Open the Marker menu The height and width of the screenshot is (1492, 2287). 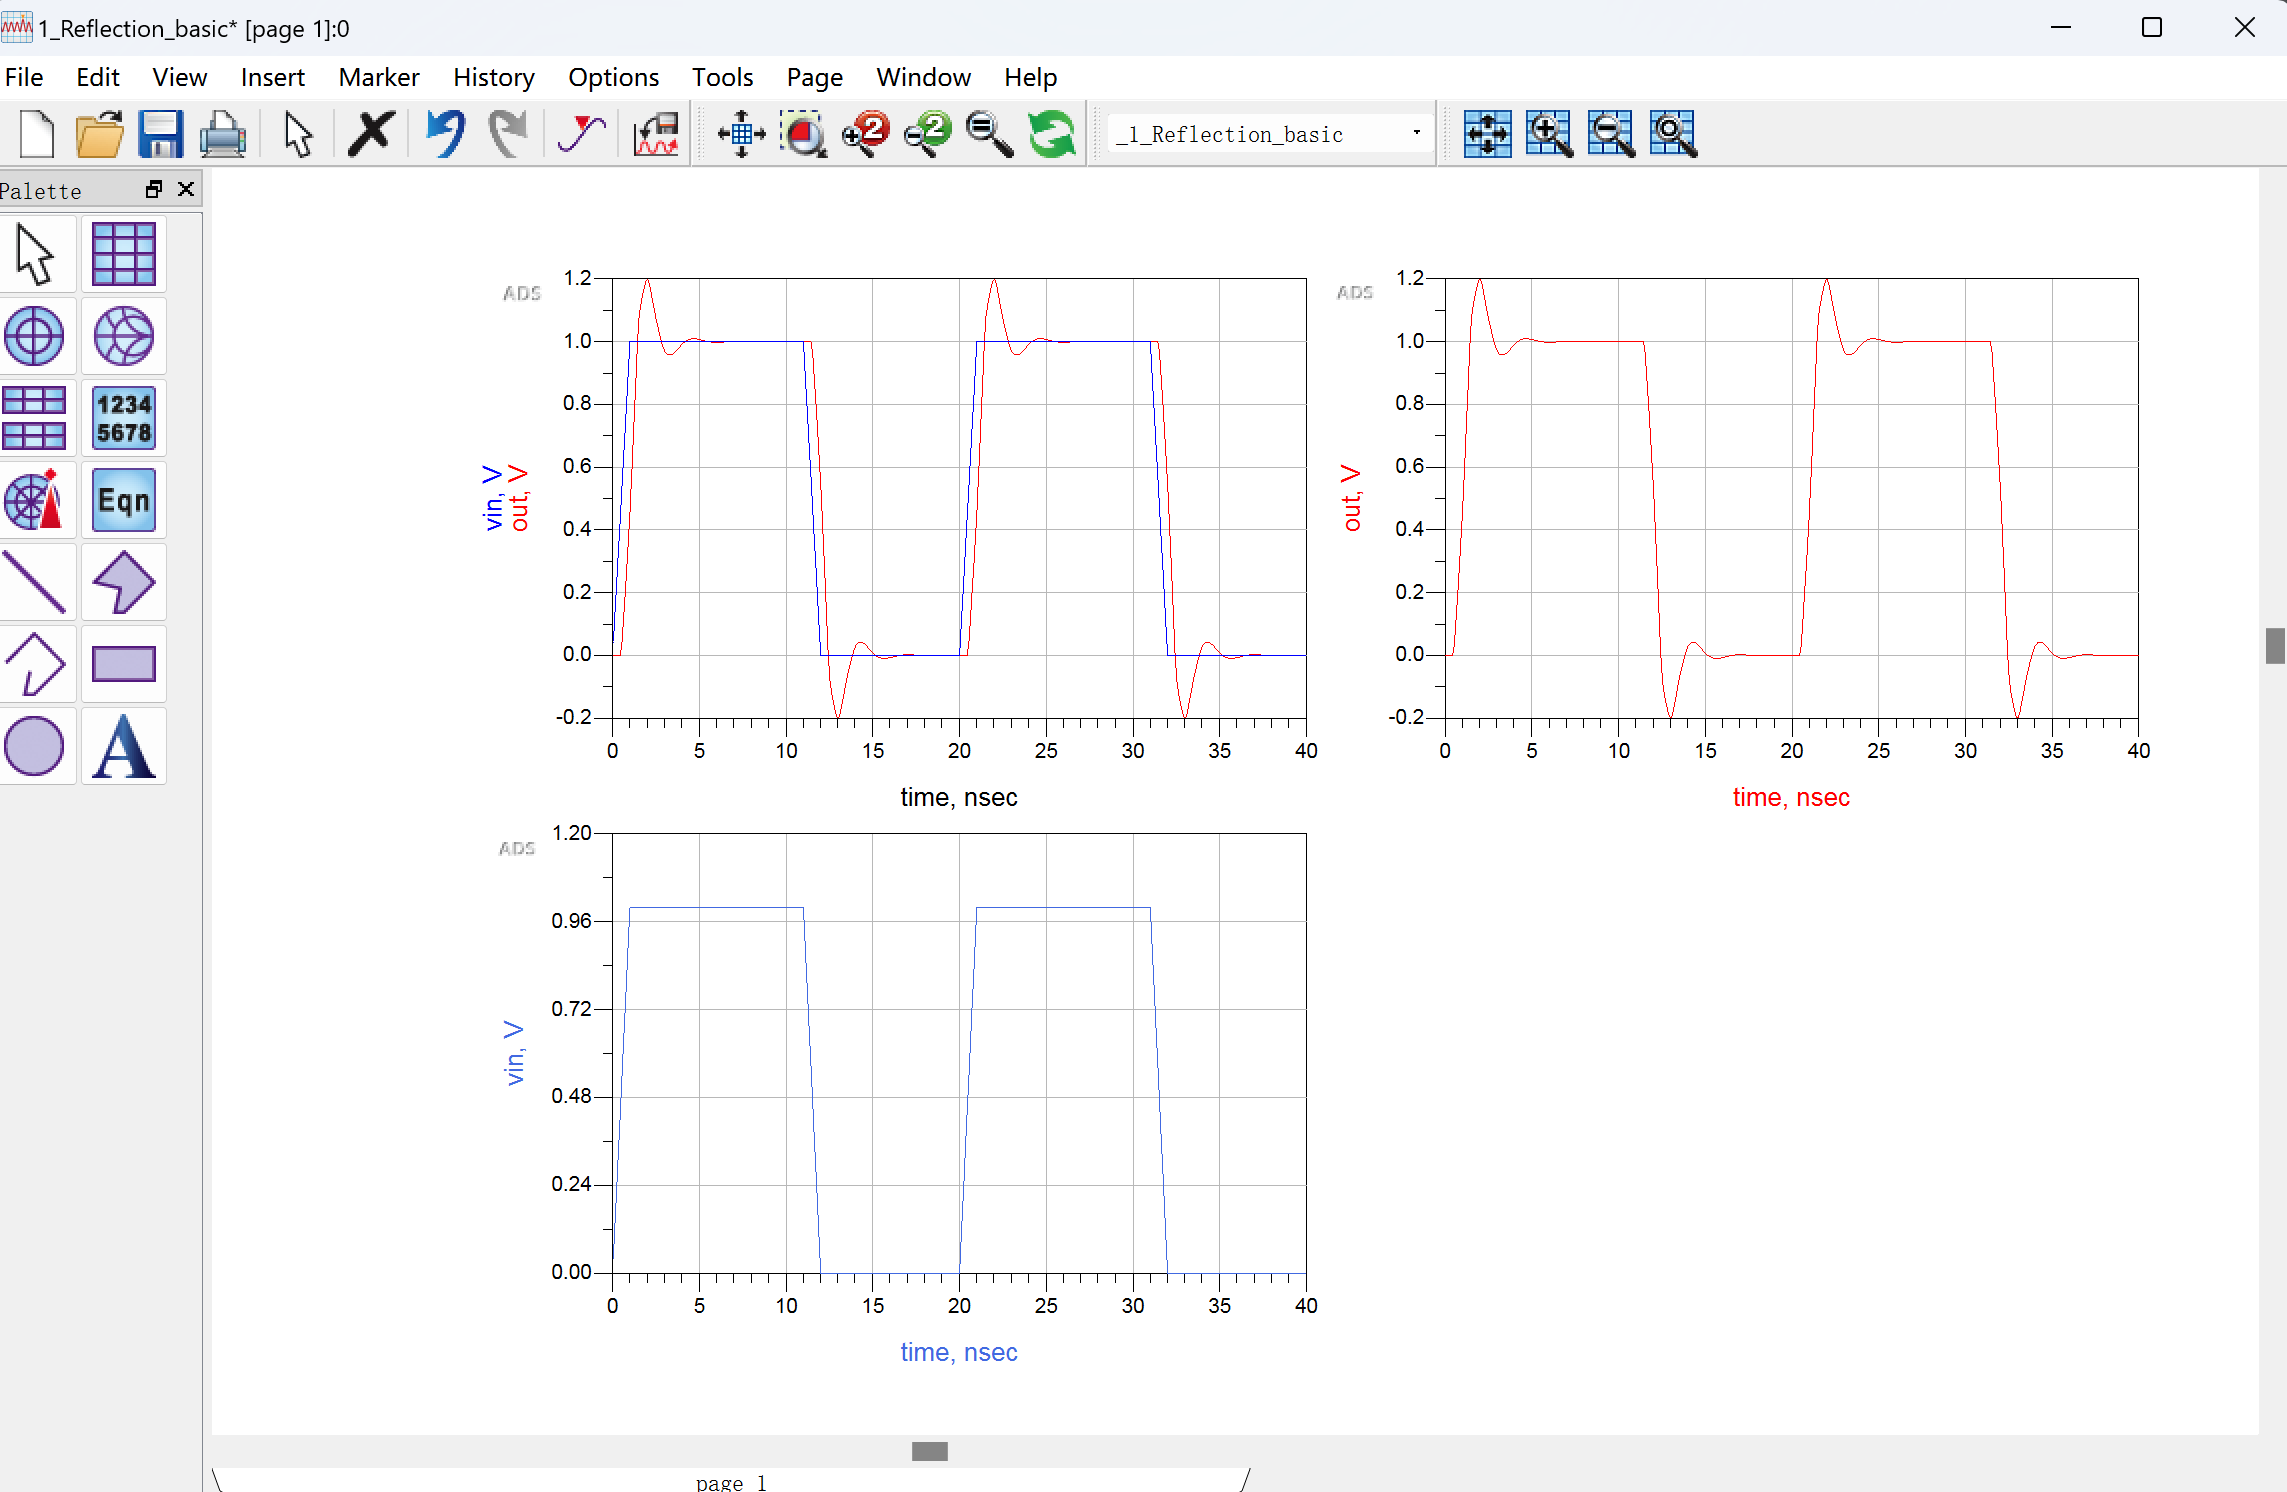[x=379, y=77]
